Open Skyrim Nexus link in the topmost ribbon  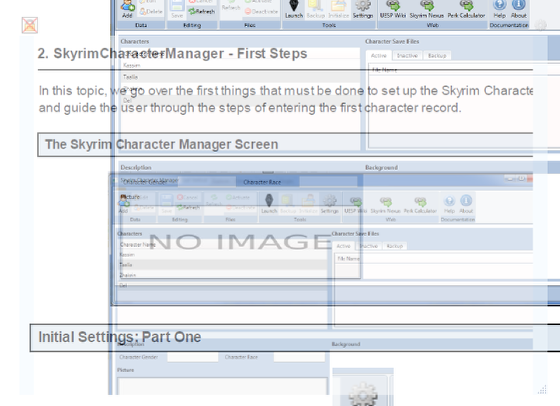click(427, 9)
